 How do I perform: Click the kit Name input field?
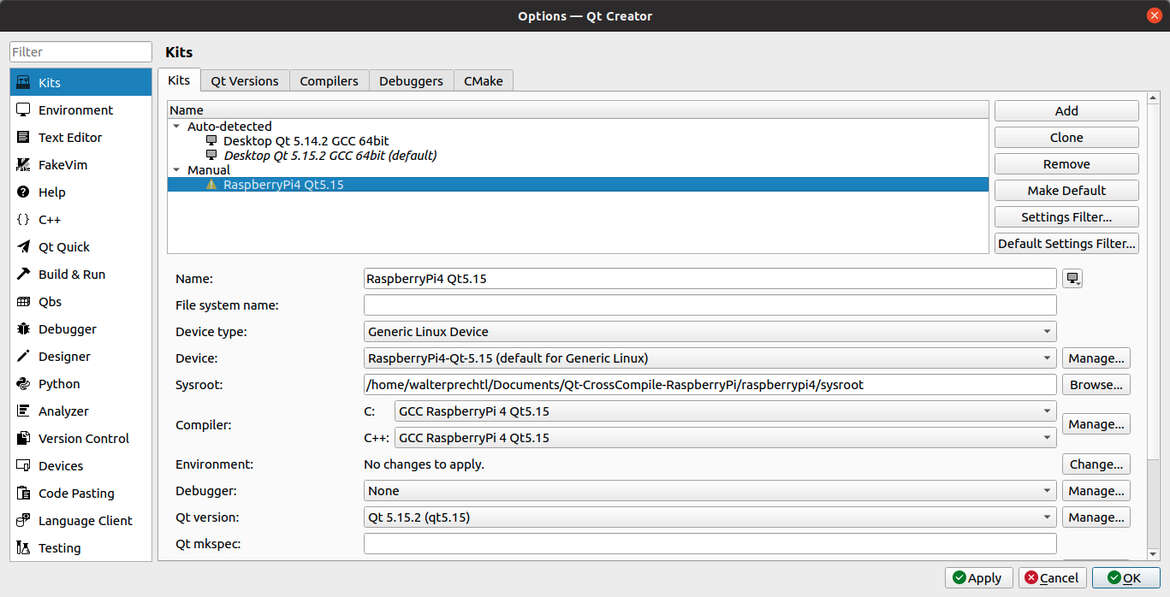[x=710, y=278]
